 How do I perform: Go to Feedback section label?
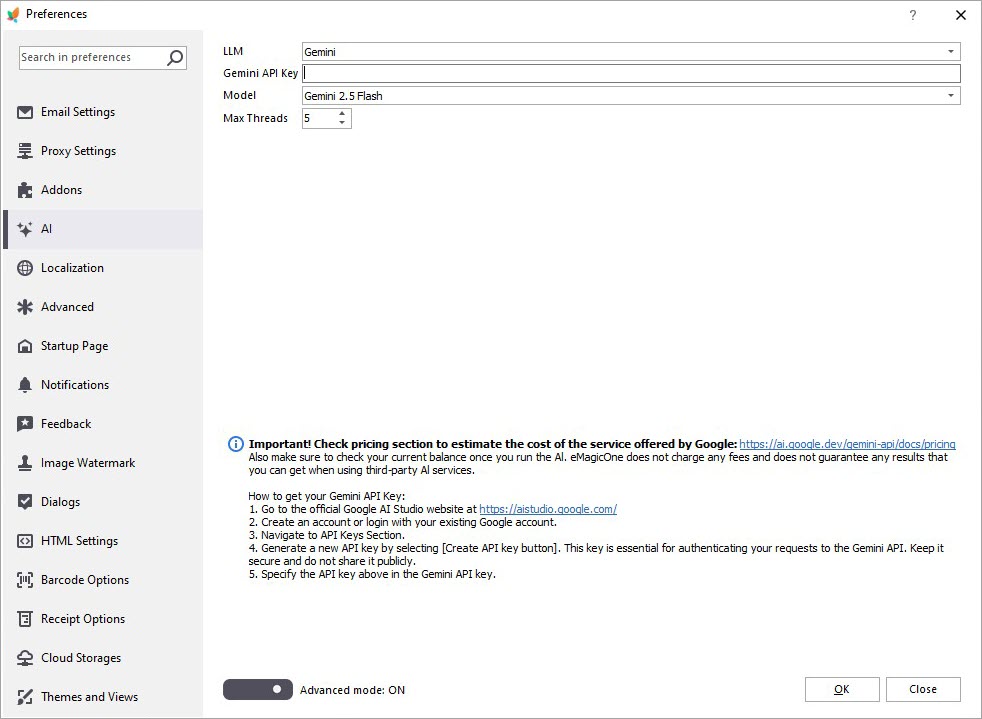pos(66,424)
